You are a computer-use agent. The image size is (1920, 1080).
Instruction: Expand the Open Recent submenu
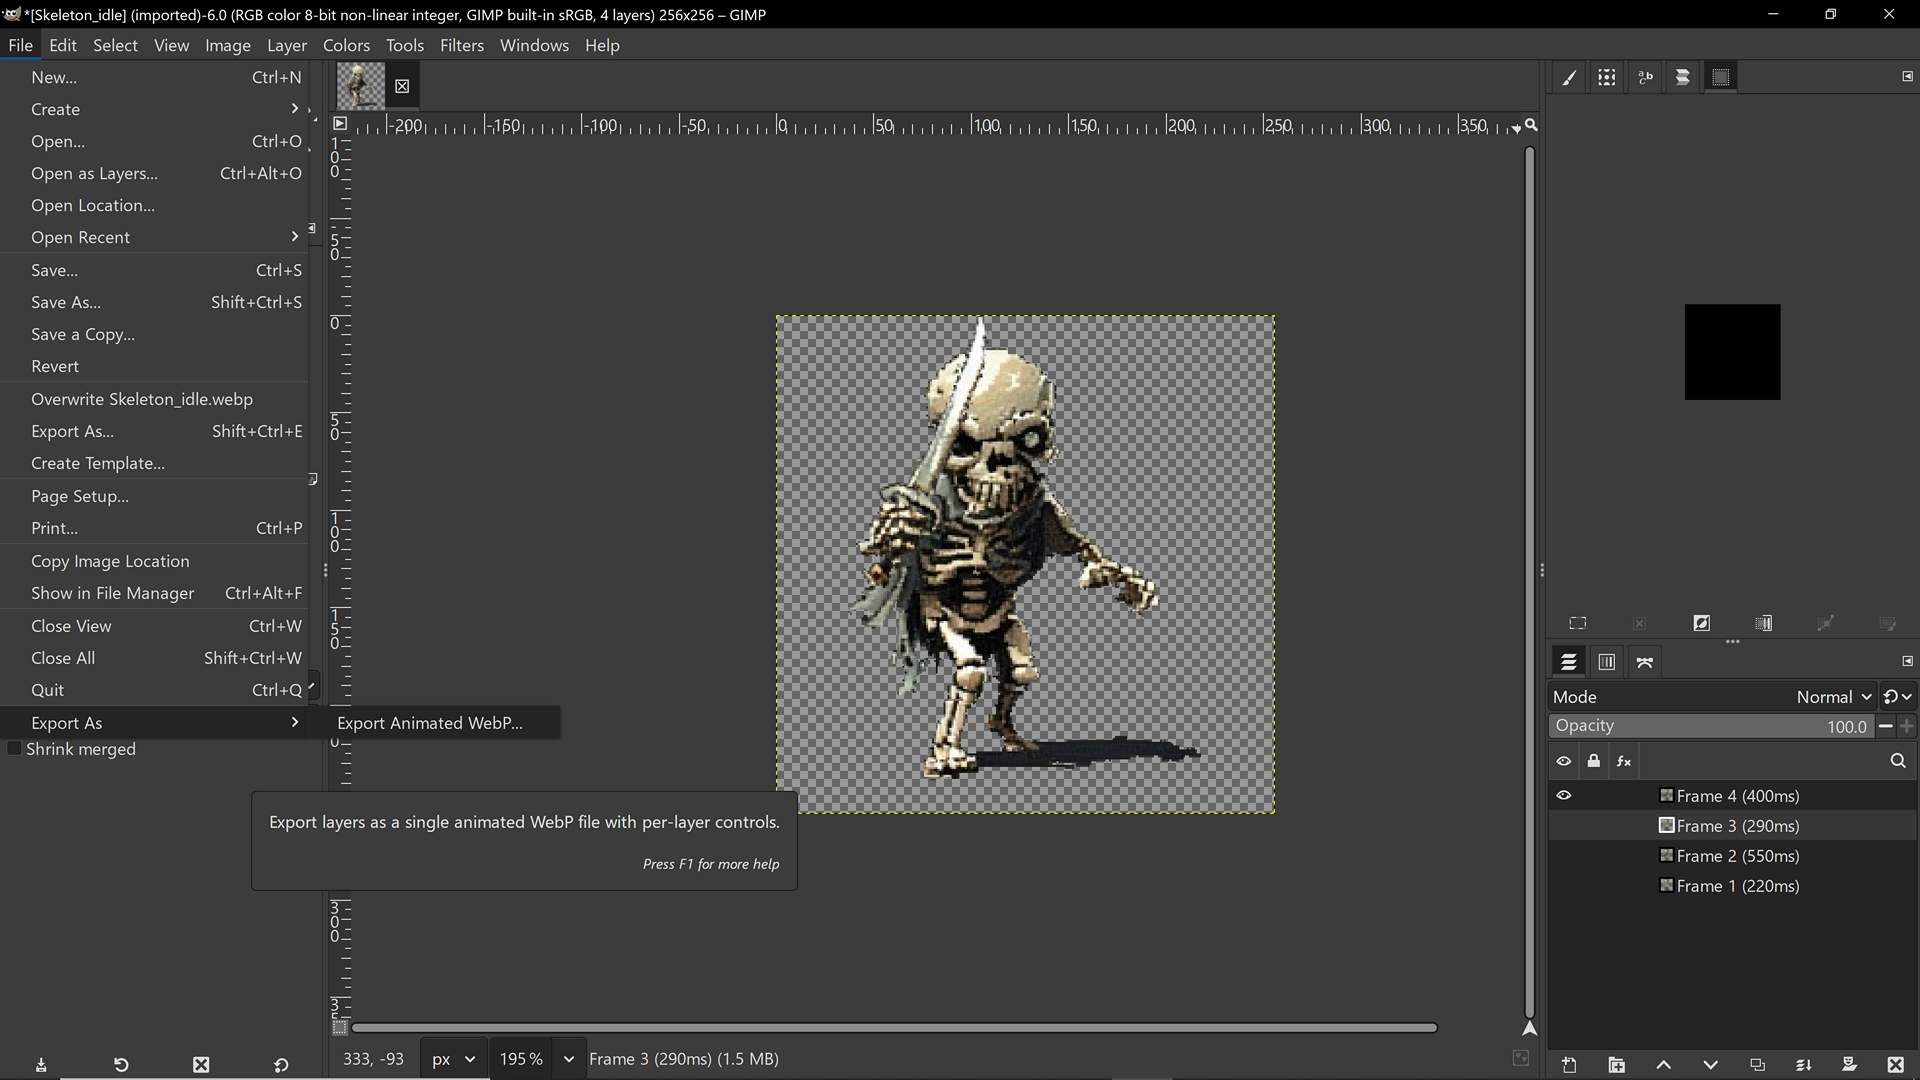coord(155,237)
